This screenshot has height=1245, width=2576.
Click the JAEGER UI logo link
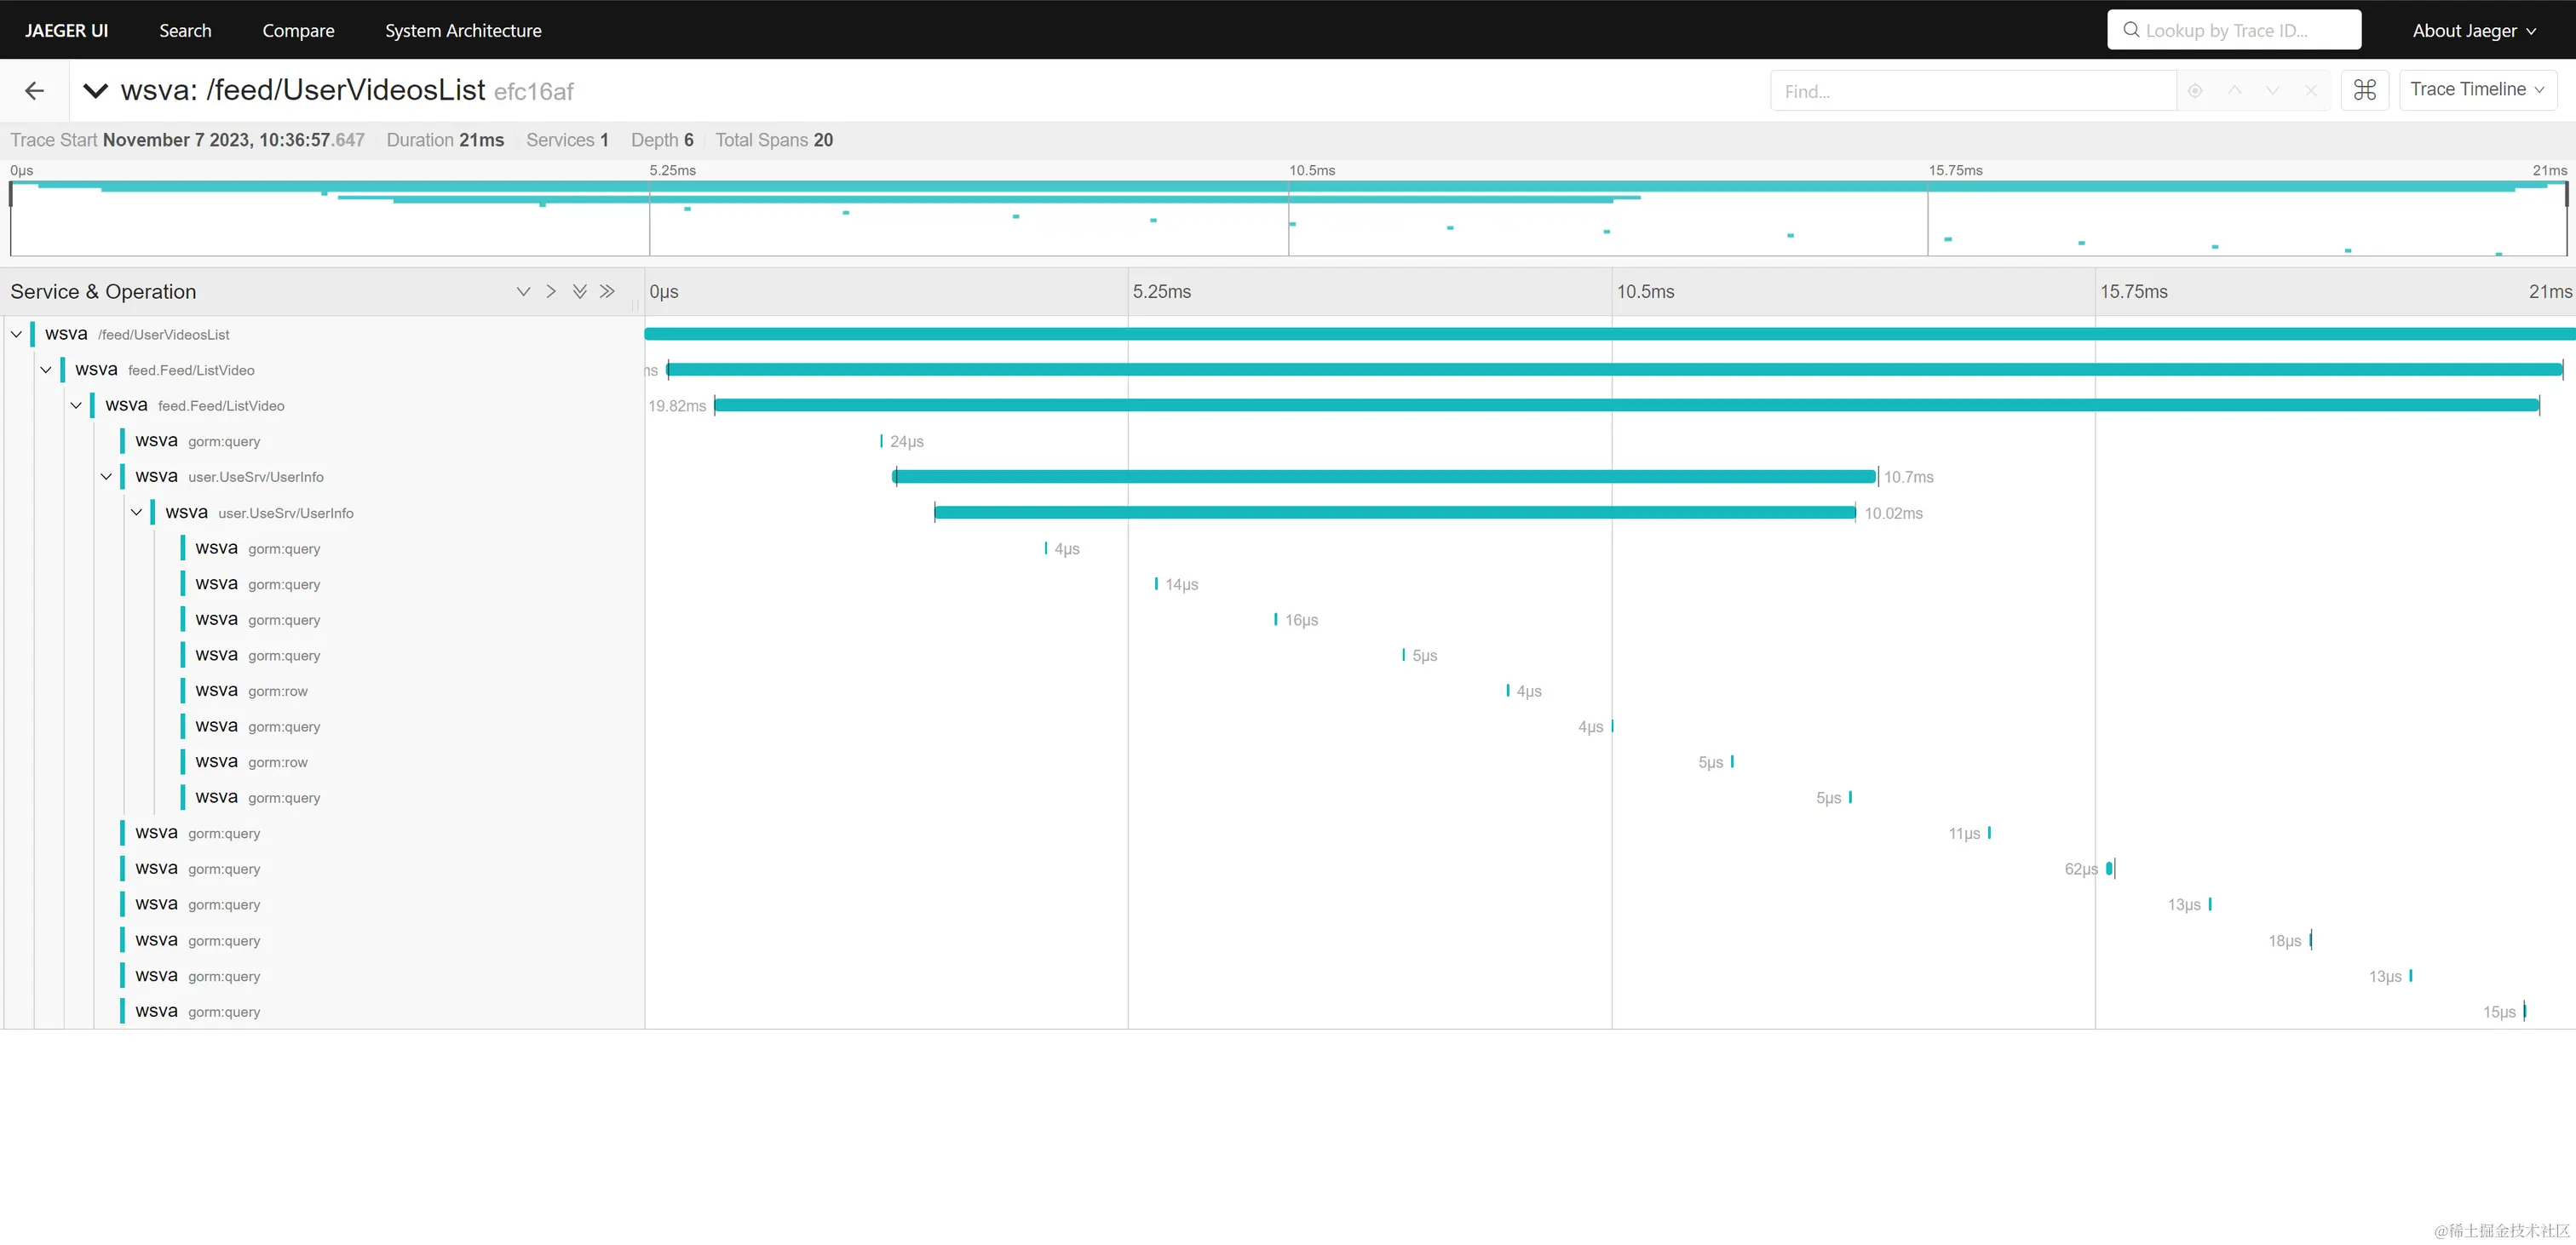pos(66,30)
